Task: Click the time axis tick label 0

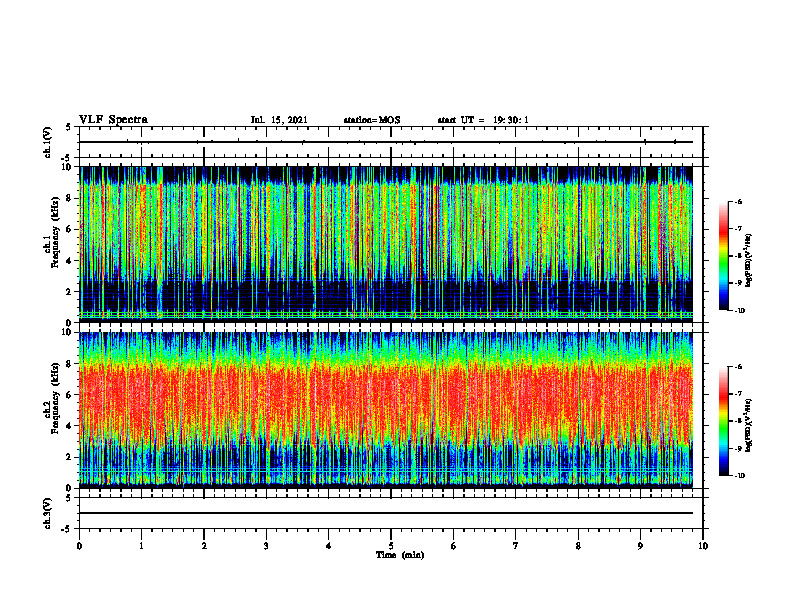Action: point(79,546)
